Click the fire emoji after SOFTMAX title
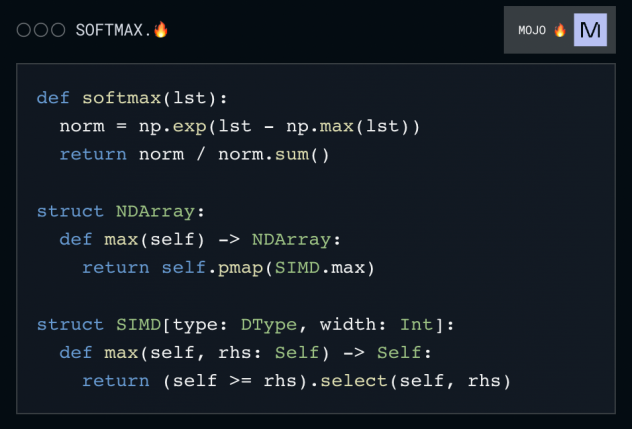Viewport: 632px width, 429px height. click(x=161, y=29)
